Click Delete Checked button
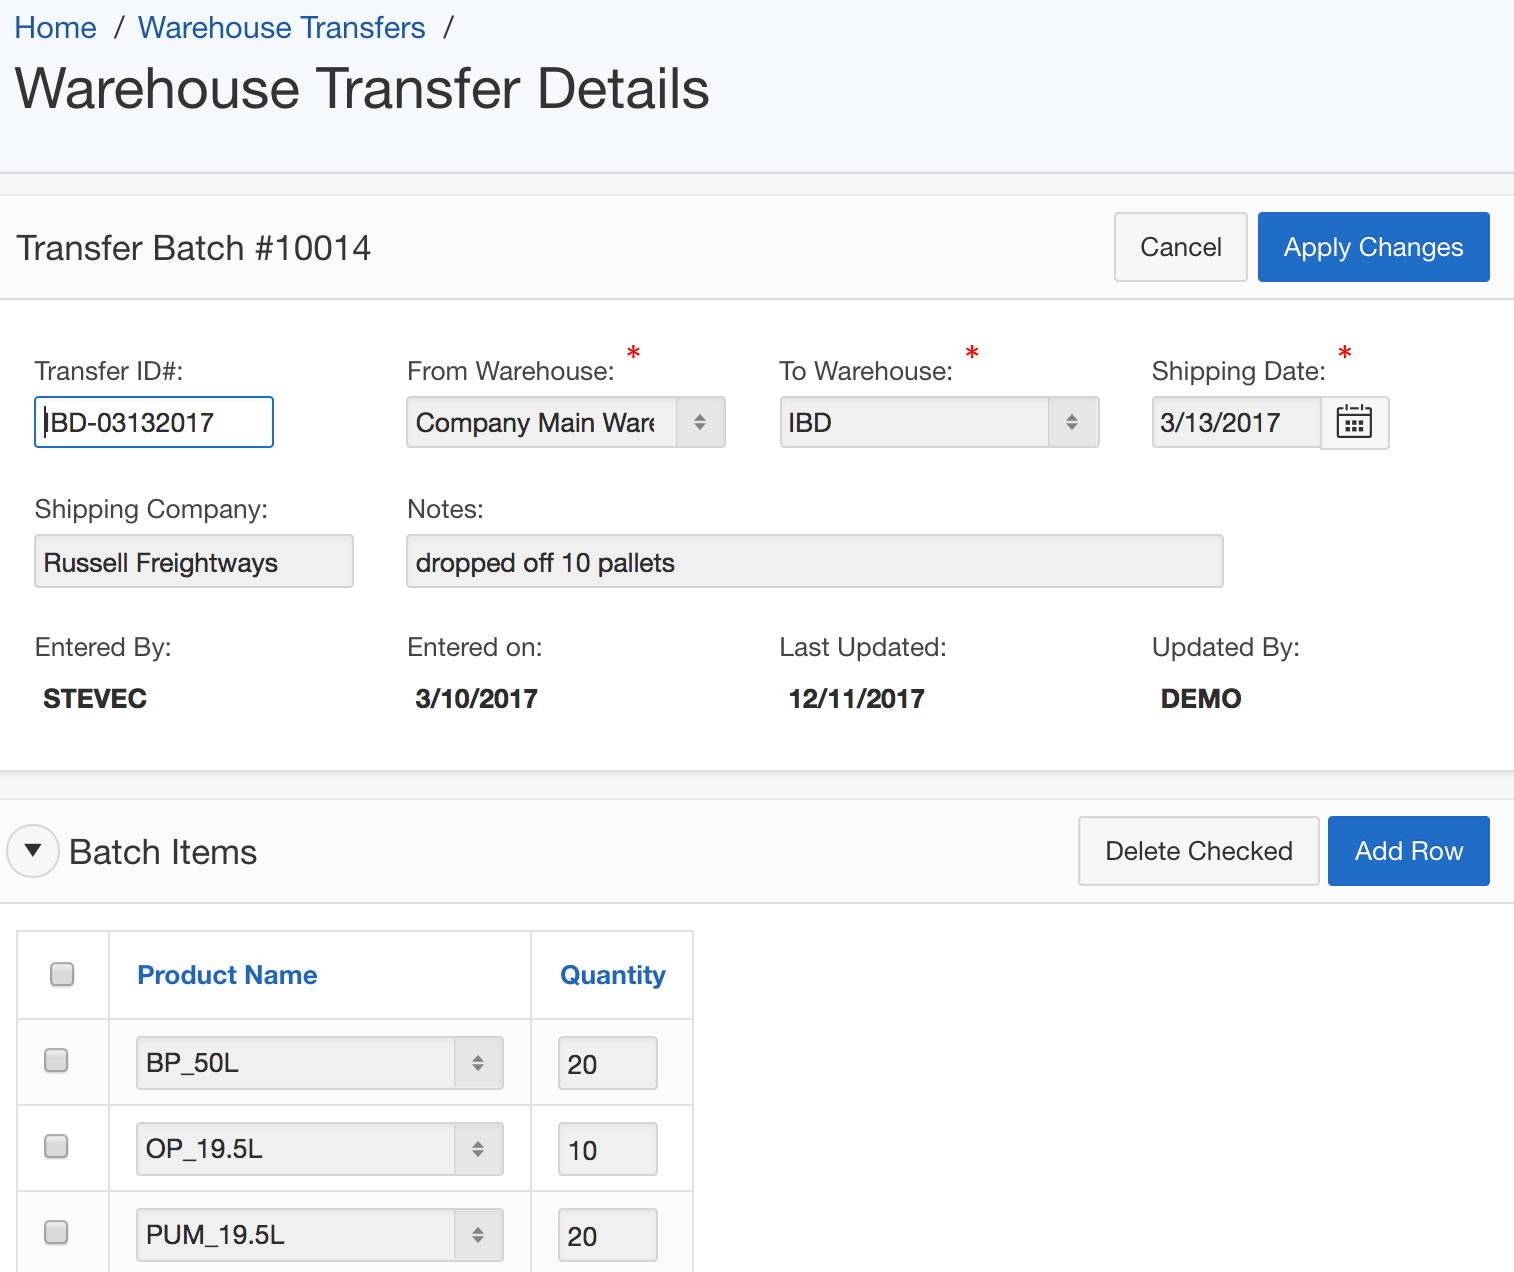1514x1272 pixels. 1198,851
